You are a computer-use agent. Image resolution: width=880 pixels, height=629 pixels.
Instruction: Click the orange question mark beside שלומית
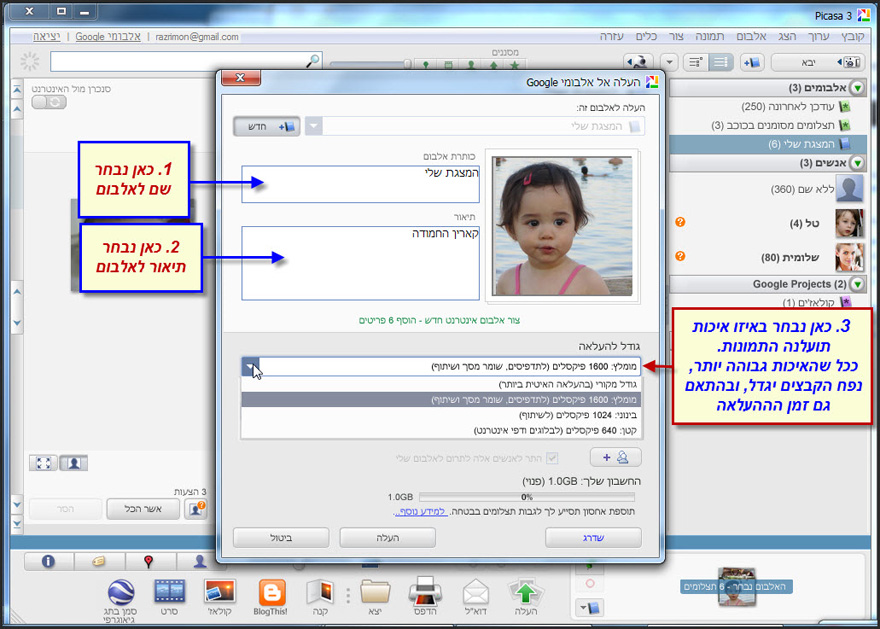[x=680, y=256]
